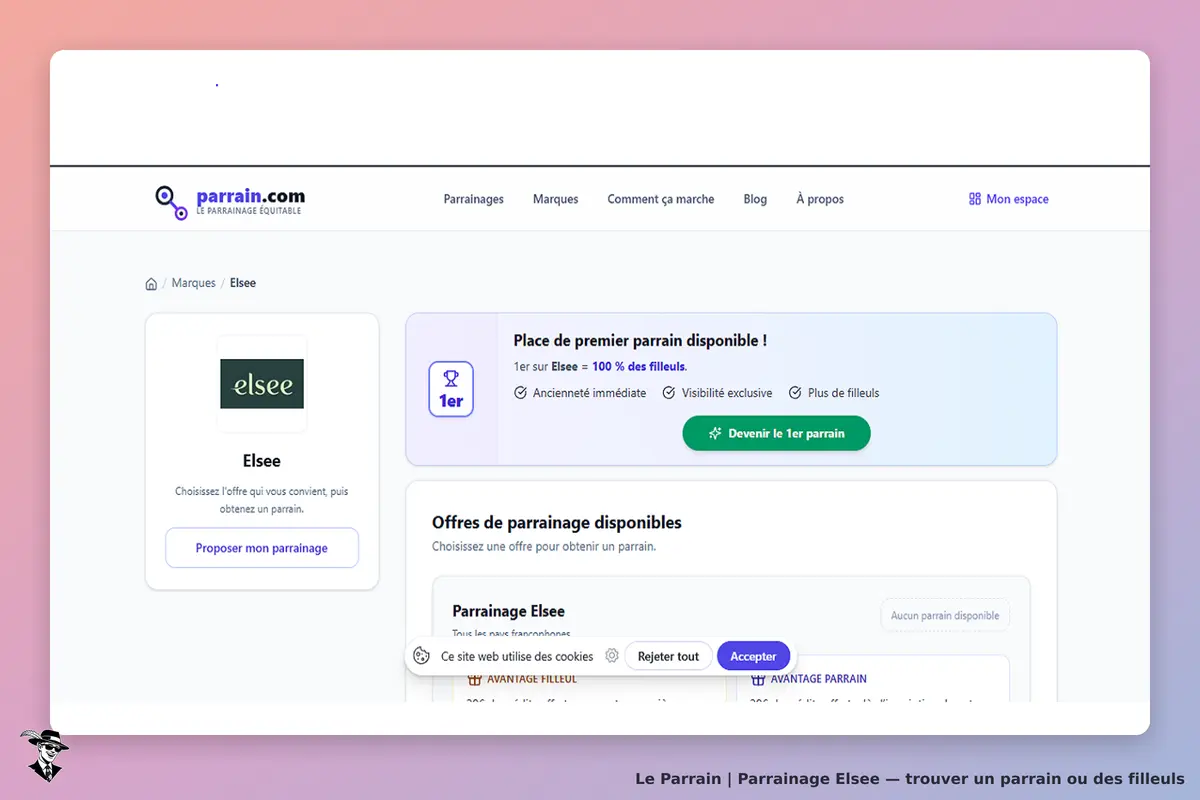1200x800 pixels.
Task: Click the '100 % des filleuls' text
Action: [x=638, y=367]
